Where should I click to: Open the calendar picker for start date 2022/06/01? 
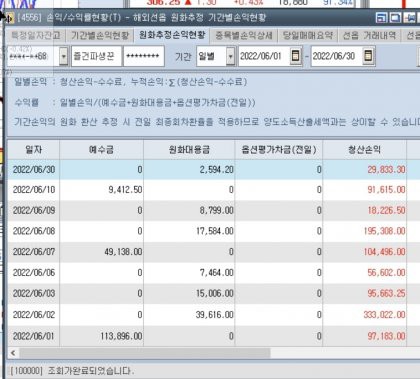(x=296, y=56)
